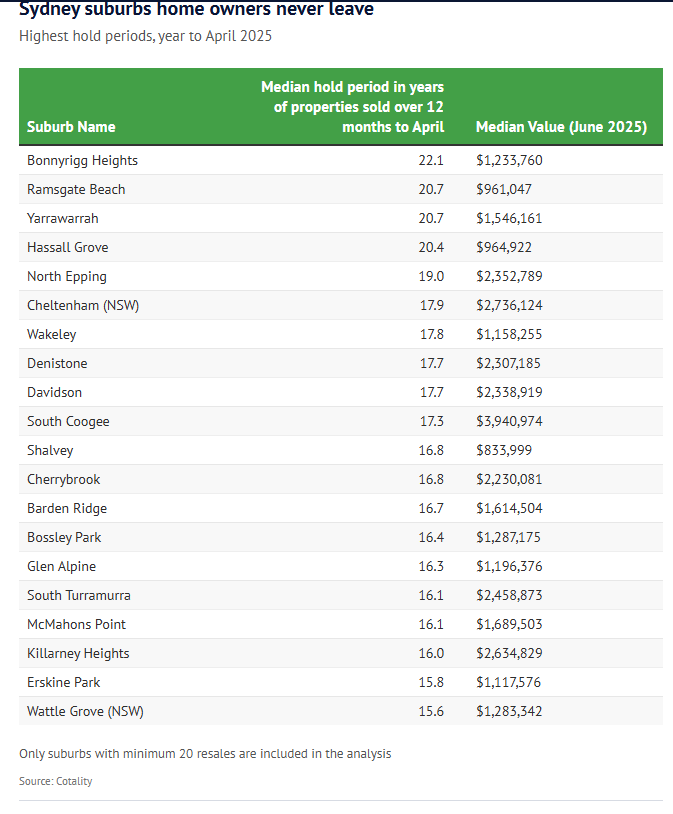
Task: Click the Median Value (June 2025) header
Action: pos(561,127)
